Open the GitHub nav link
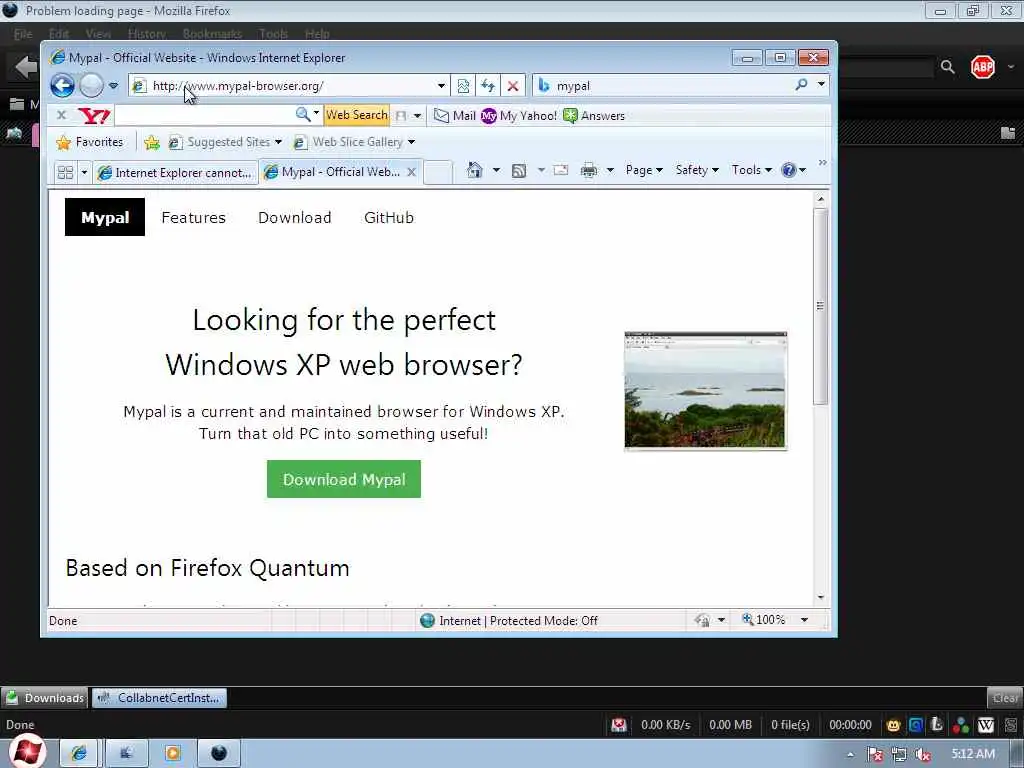 389,217
